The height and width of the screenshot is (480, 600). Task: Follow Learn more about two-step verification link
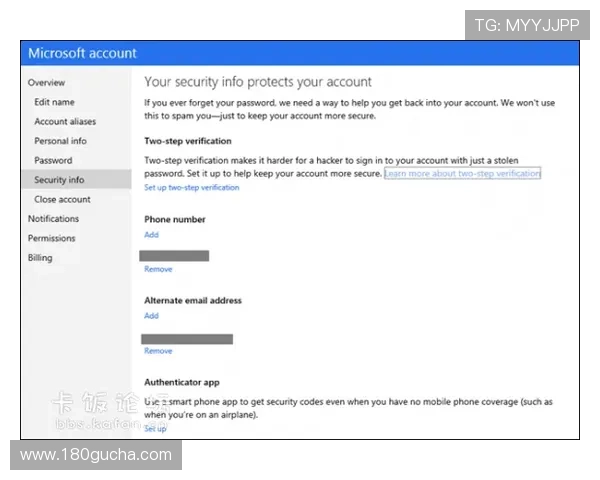pyautogui.click(x=462, y=174)
